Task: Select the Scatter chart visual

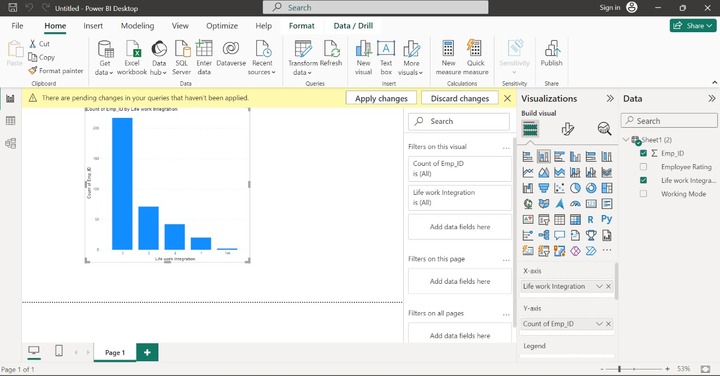Action: (x=559, y=188)
